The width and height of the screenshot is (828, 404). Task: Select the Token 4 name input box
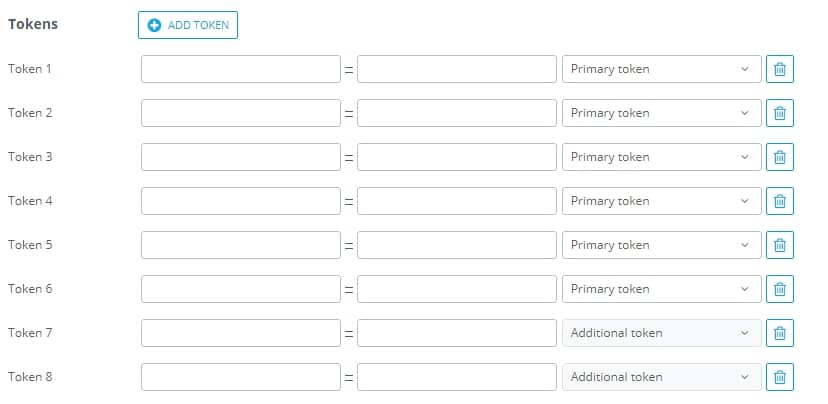tap(241, 201)
